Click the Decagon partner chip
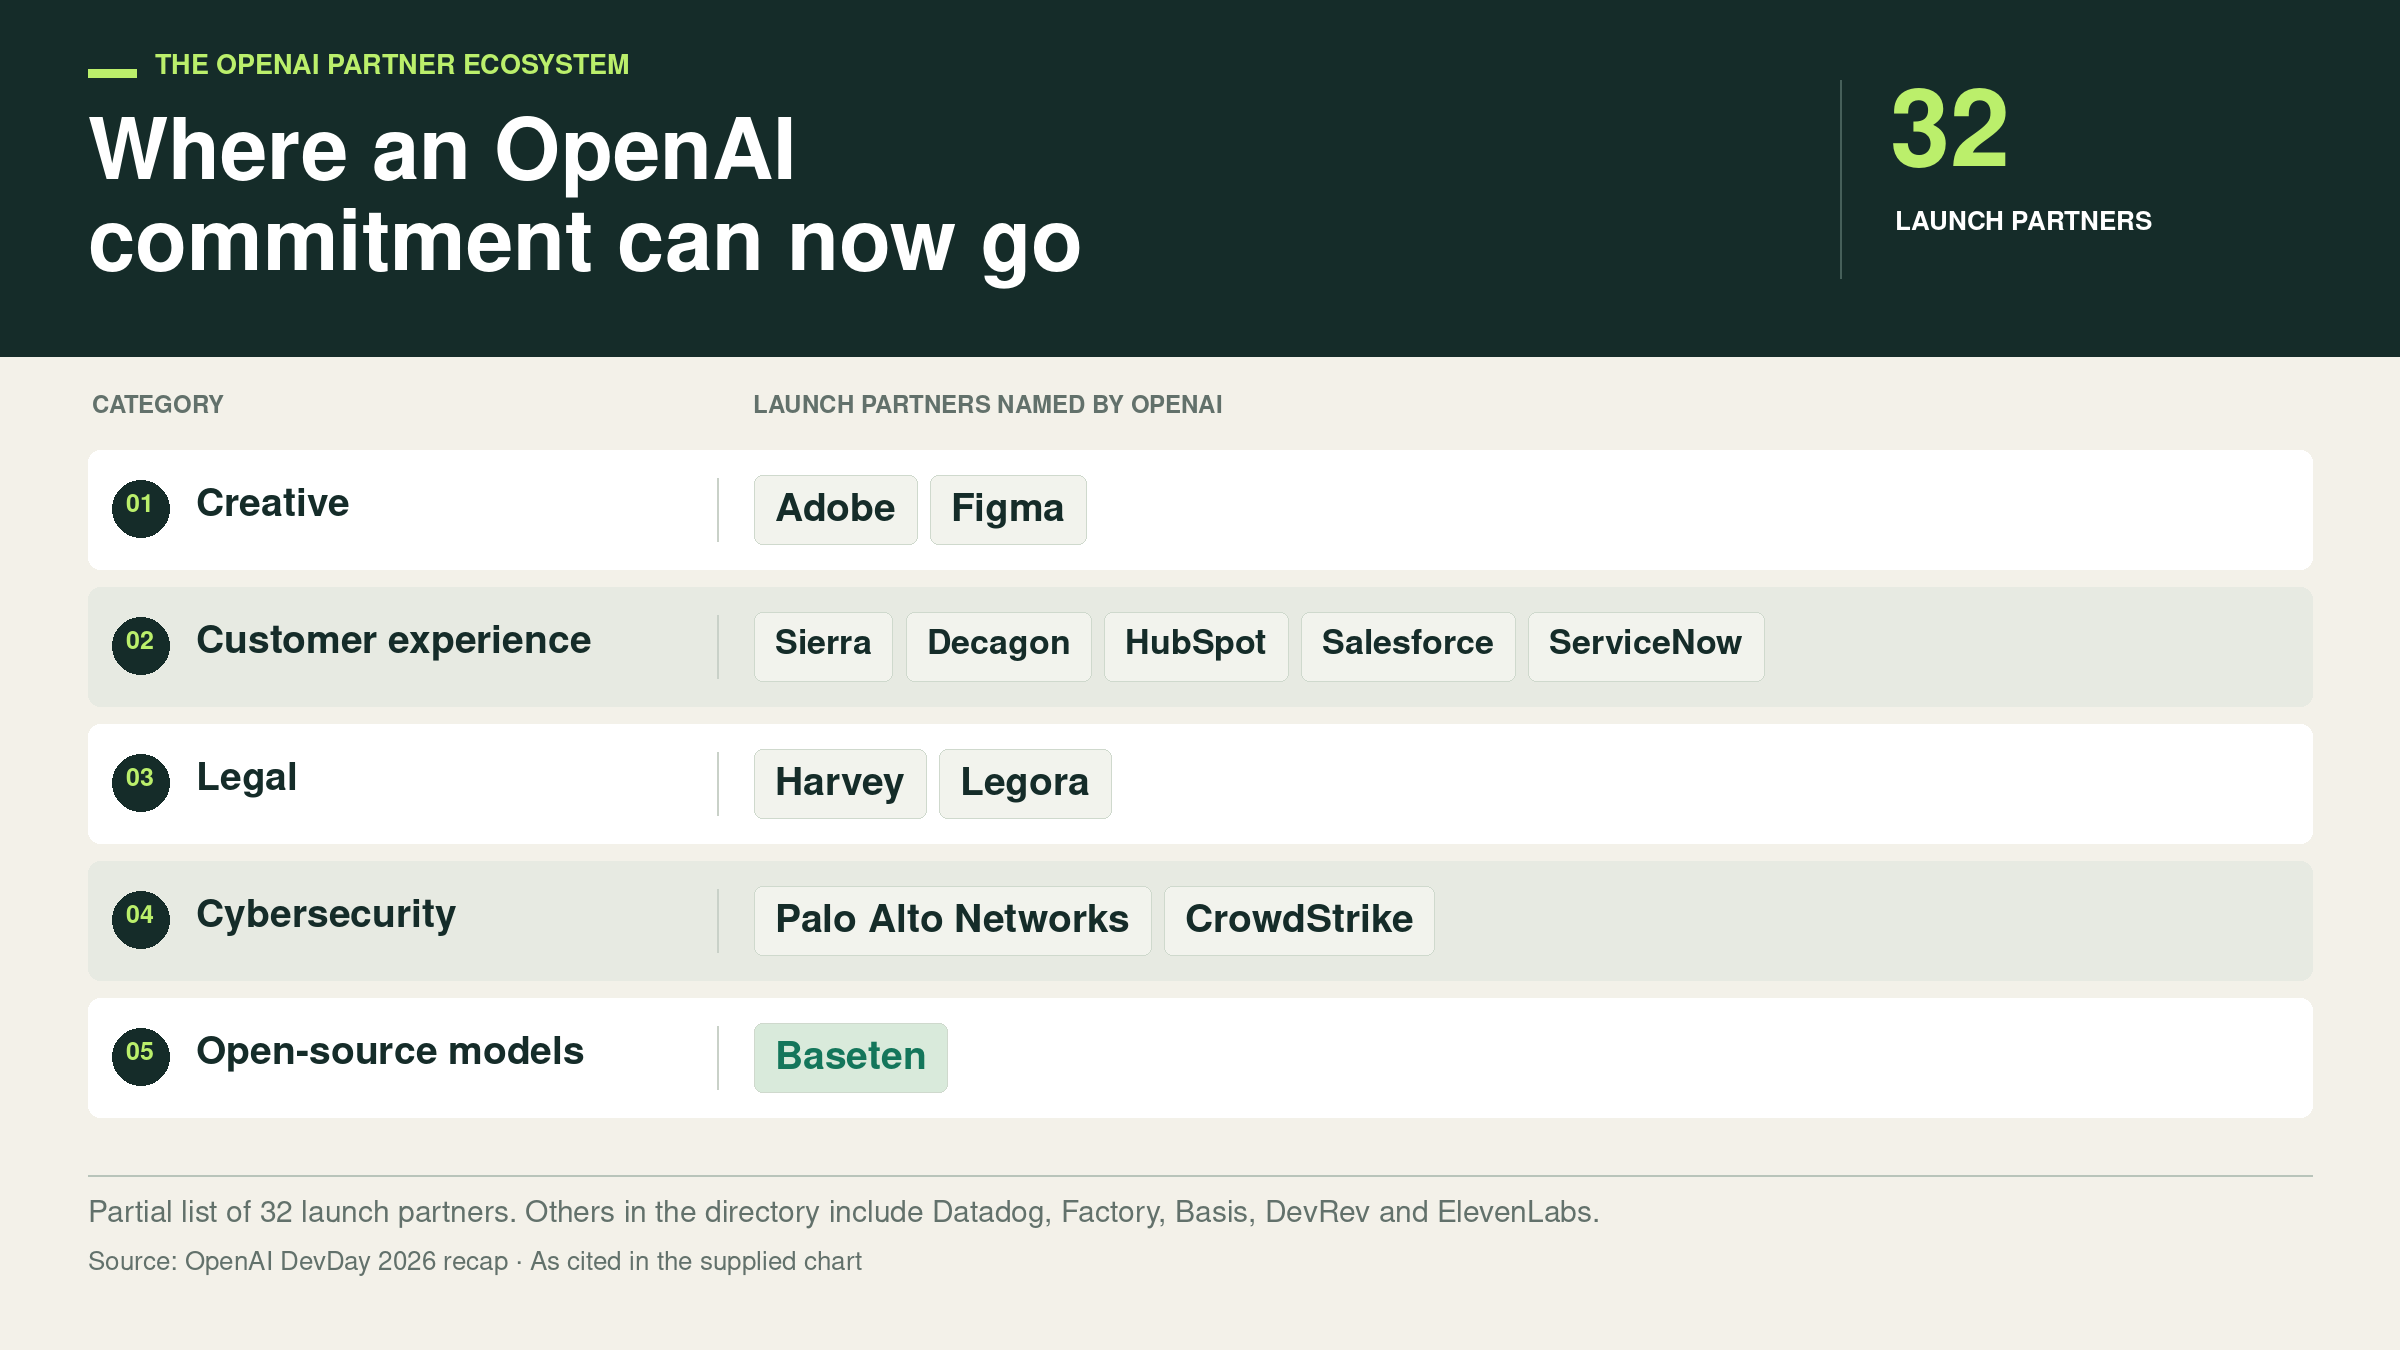 click(998, 646)
